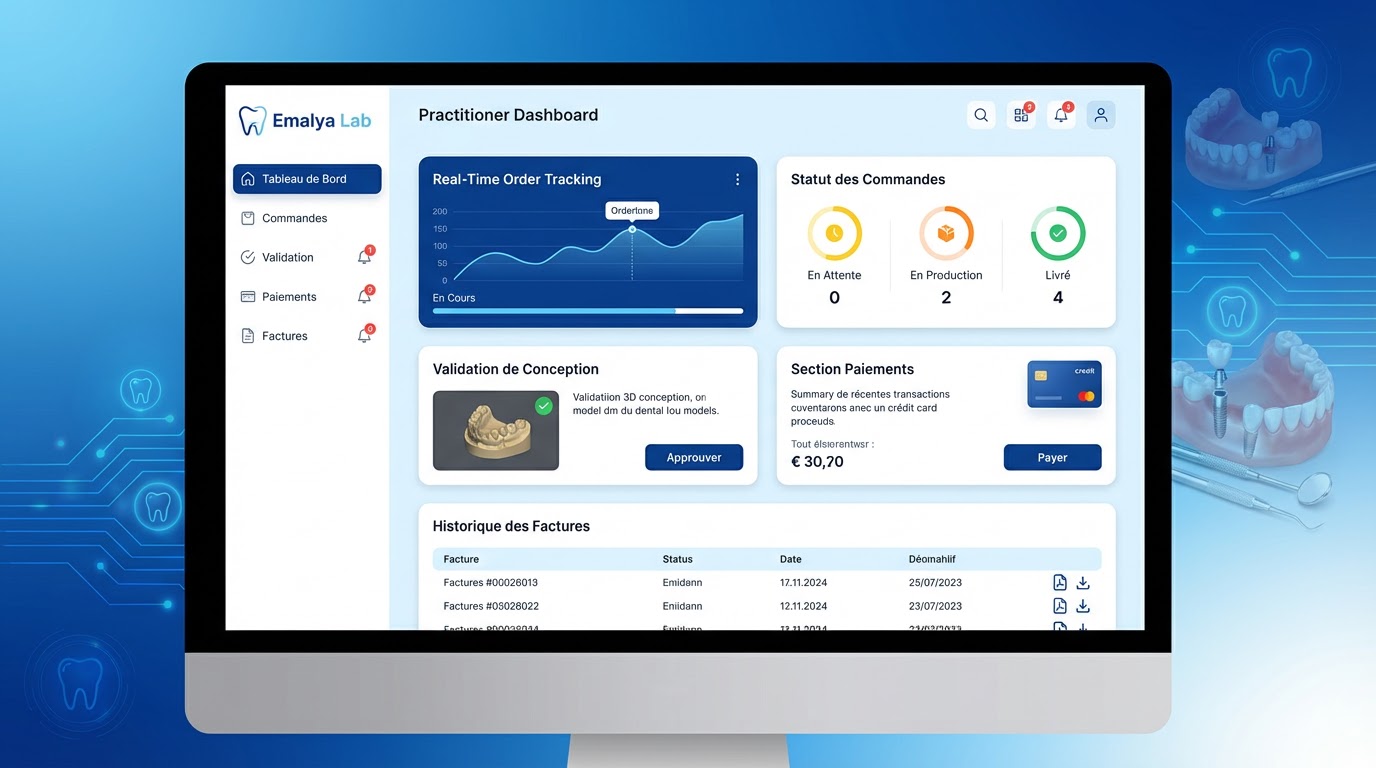Click the search magnifier icon in header

[981, 116]
